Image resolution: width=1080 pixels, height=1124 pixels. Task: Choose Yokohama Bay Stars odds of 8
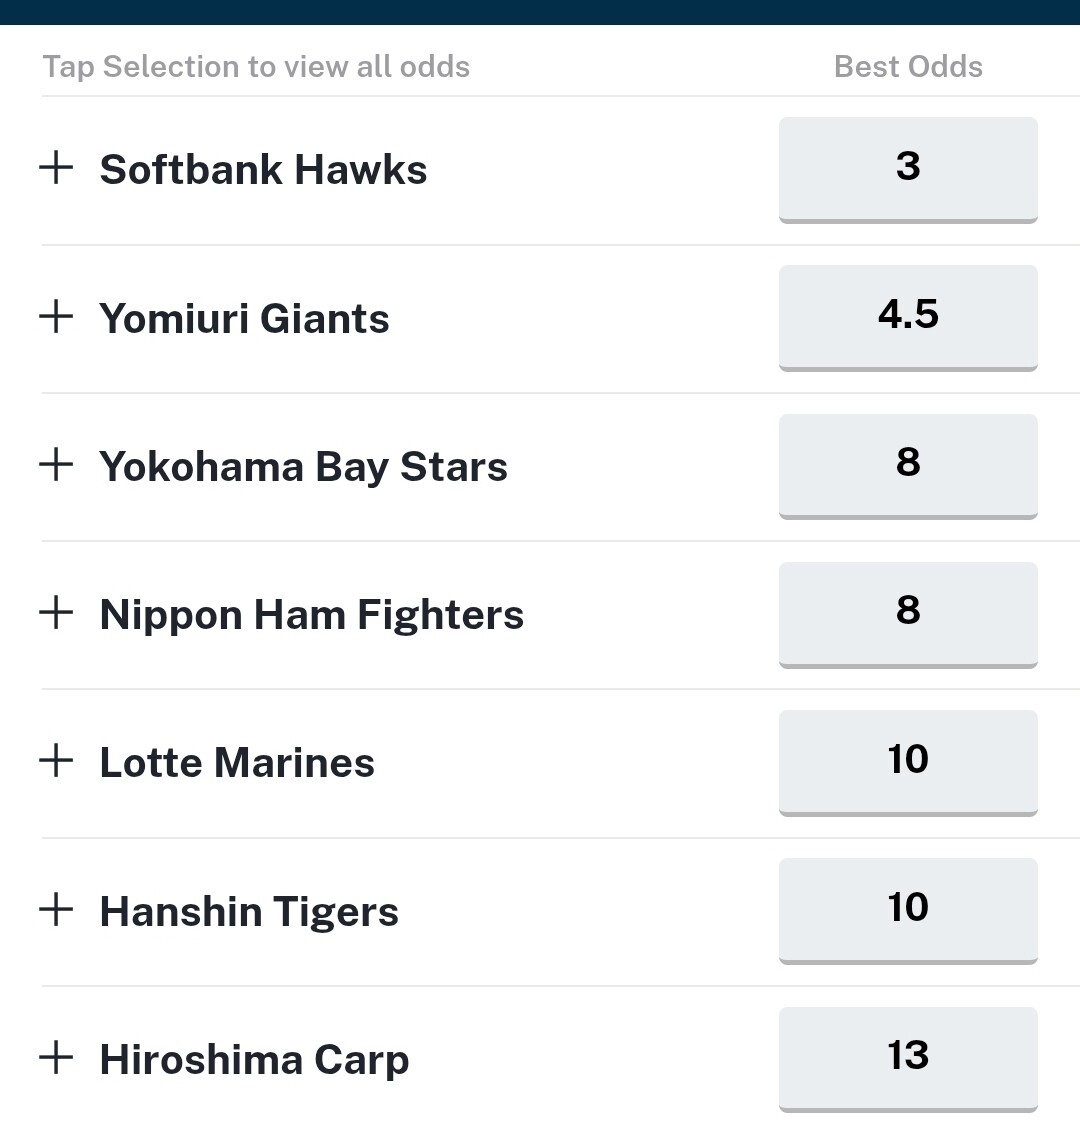coord(907,464)
